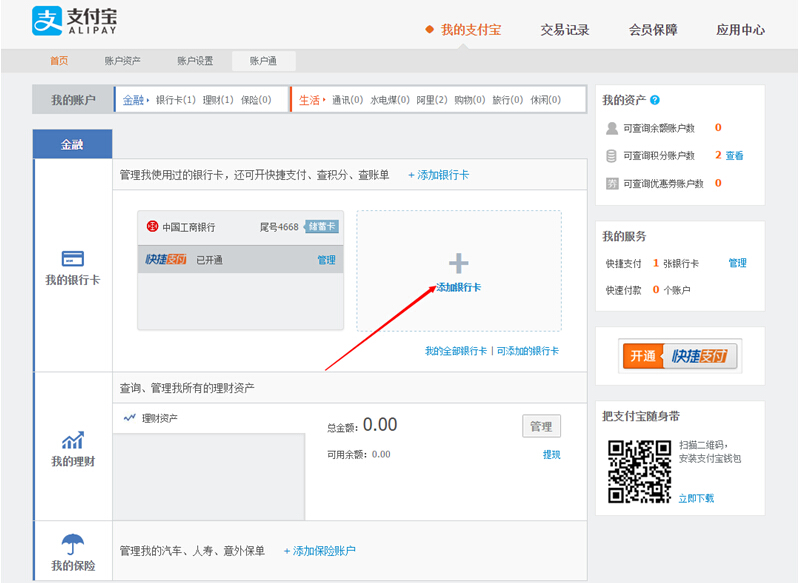Click the 中国工商银行 logo icon
This screenshot has height=583, width=800.
(152, 226)
